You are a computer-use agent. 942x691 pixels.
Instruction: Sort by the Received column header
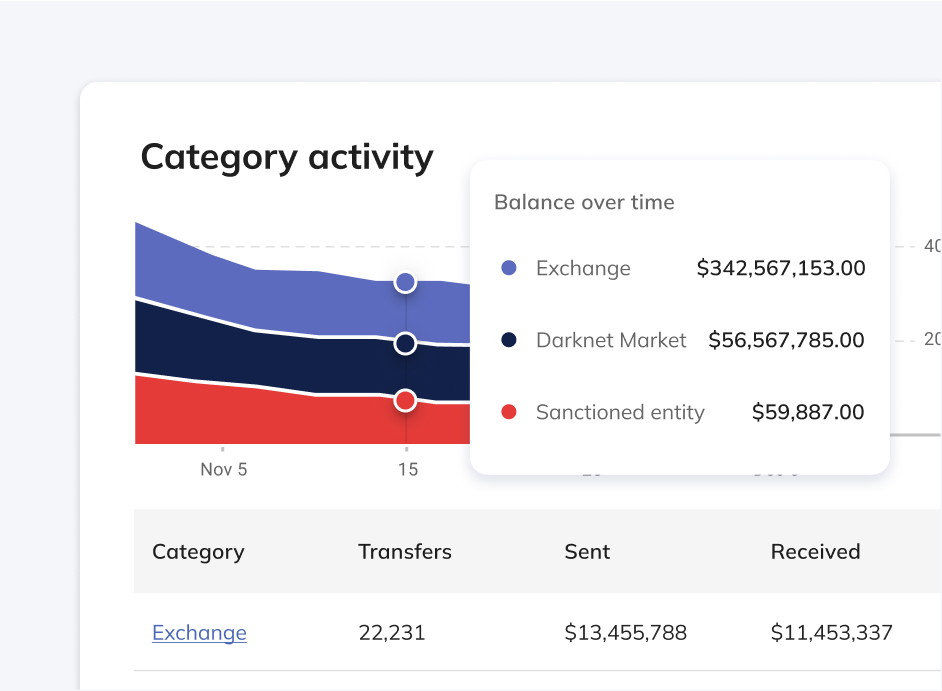click(815, 552)
